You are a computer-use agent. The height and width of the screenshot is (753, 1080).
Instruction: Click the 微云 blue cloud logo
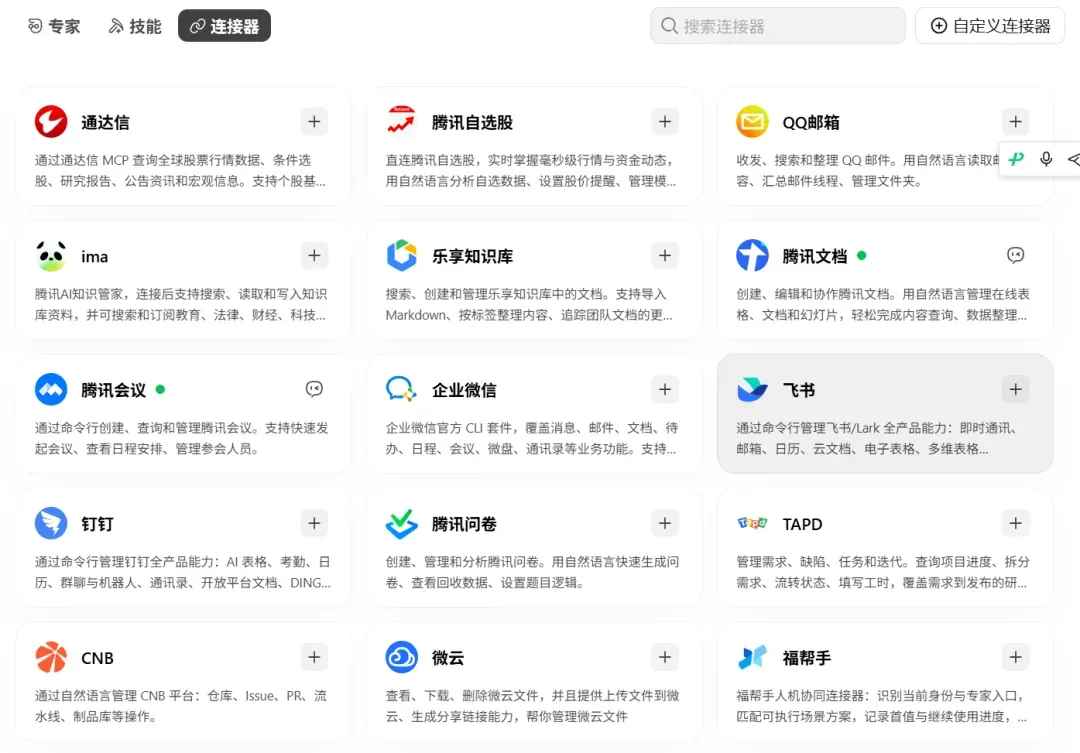point(402,657)
